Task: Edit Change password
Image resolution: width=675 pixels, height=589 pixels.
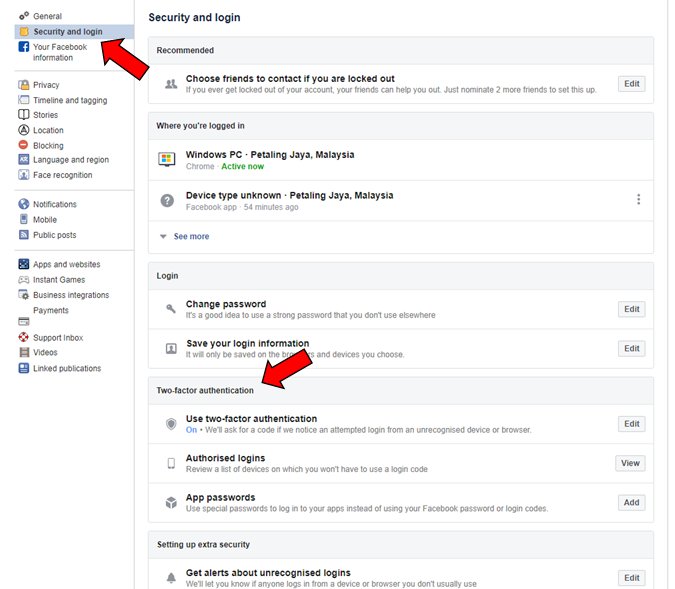Action: tap(632, 309)
